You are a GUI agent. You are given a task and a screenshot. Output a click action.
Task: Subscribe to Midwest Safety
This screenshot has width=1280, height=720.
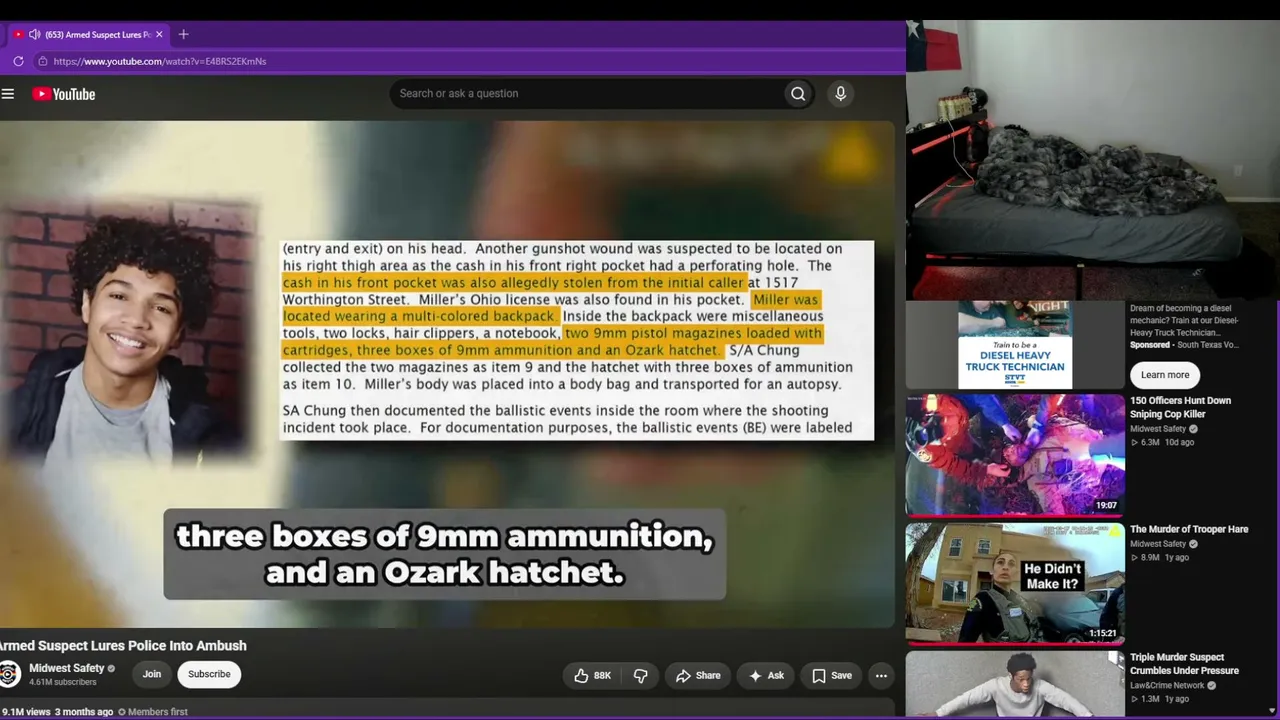click(209, 674)
